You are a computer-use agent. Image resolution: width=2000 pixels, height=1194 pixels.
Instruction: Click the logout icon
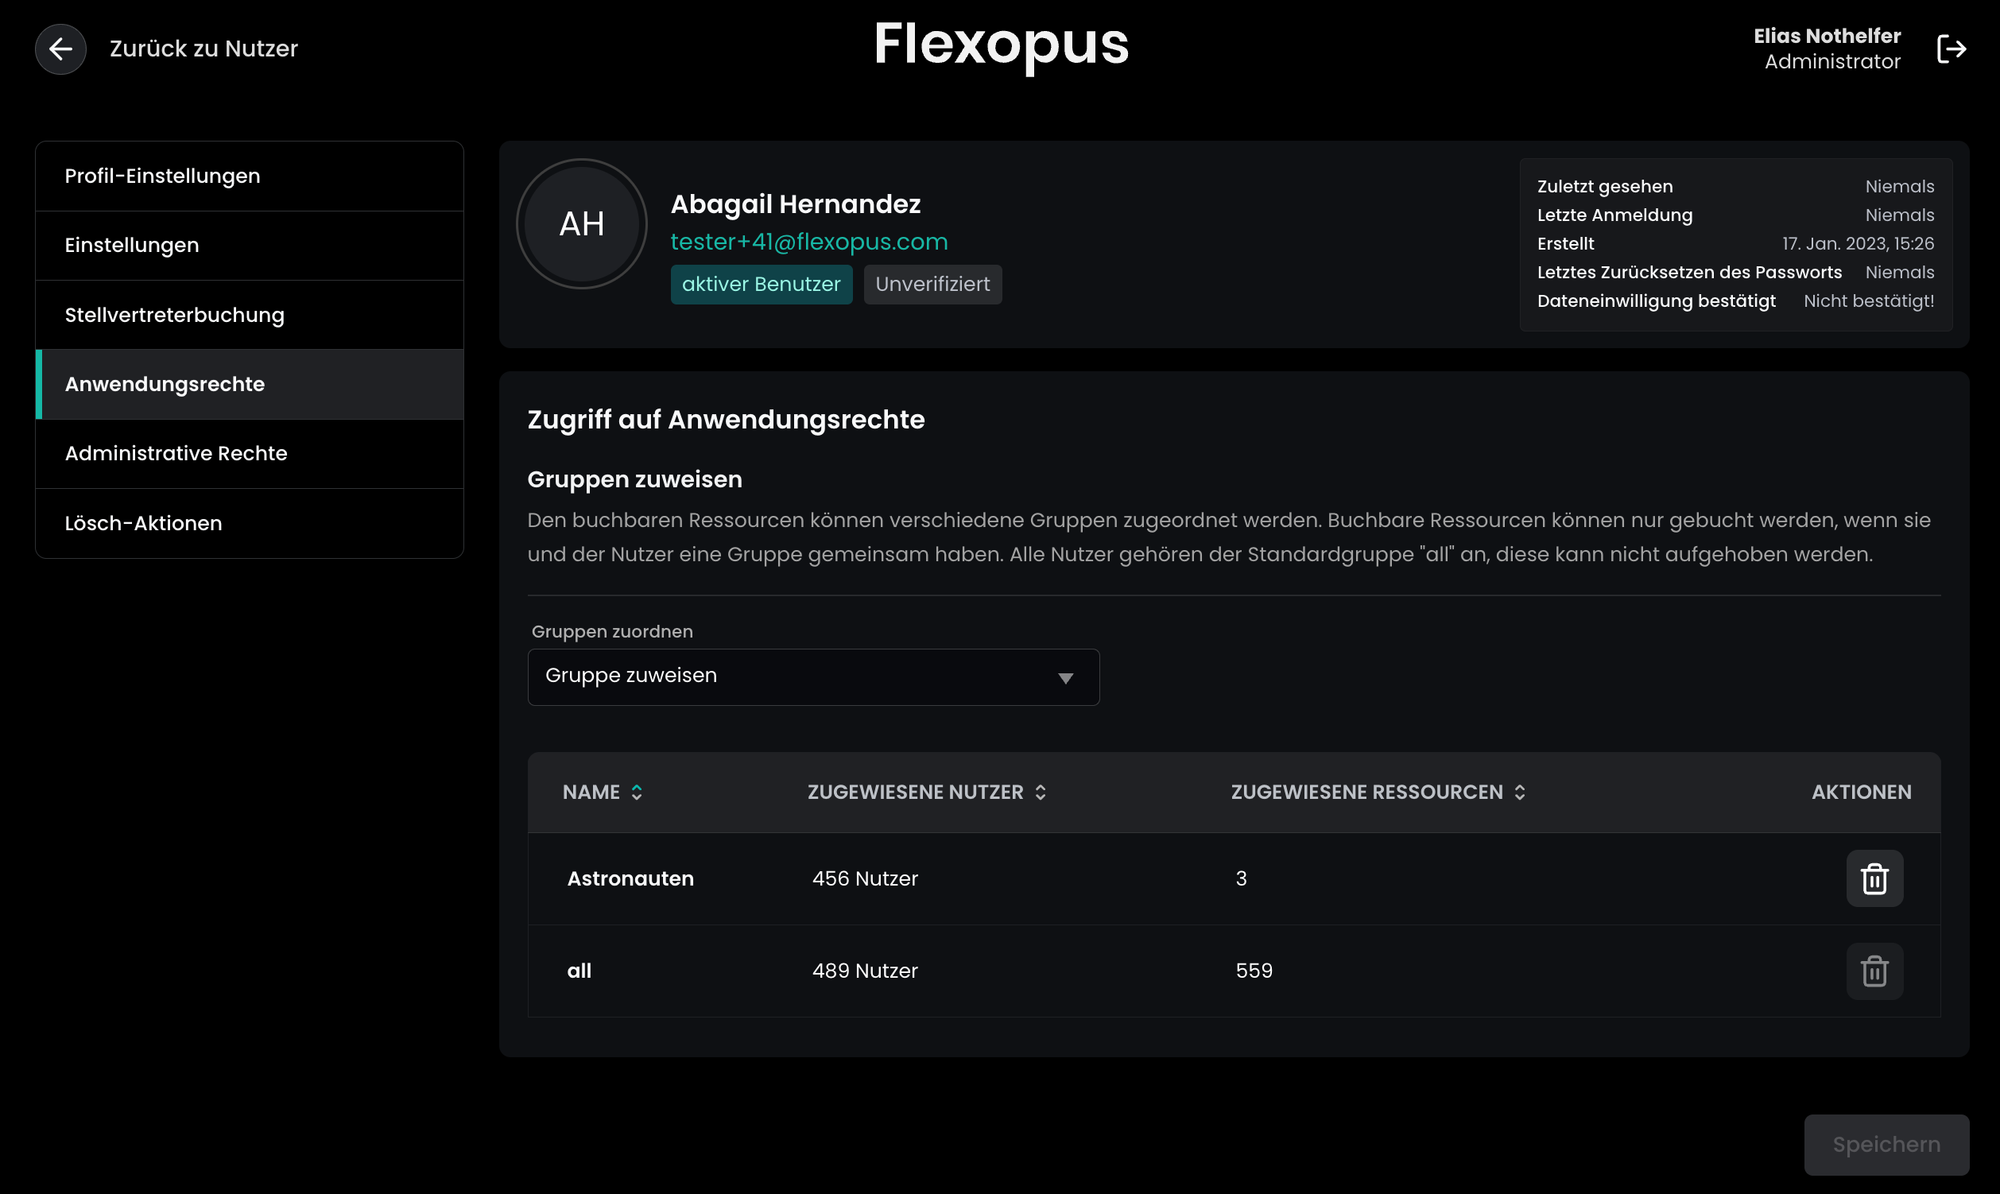1951,49
